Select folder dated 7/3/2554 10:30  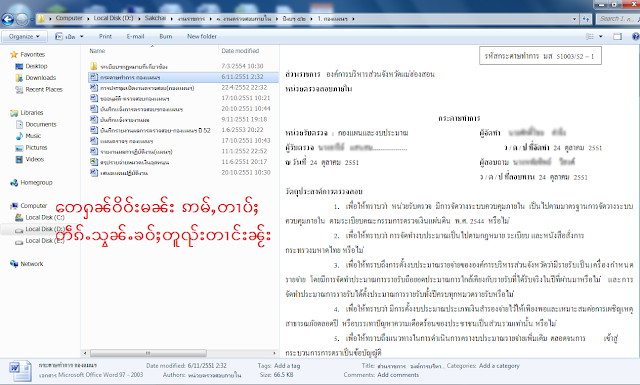183,66
